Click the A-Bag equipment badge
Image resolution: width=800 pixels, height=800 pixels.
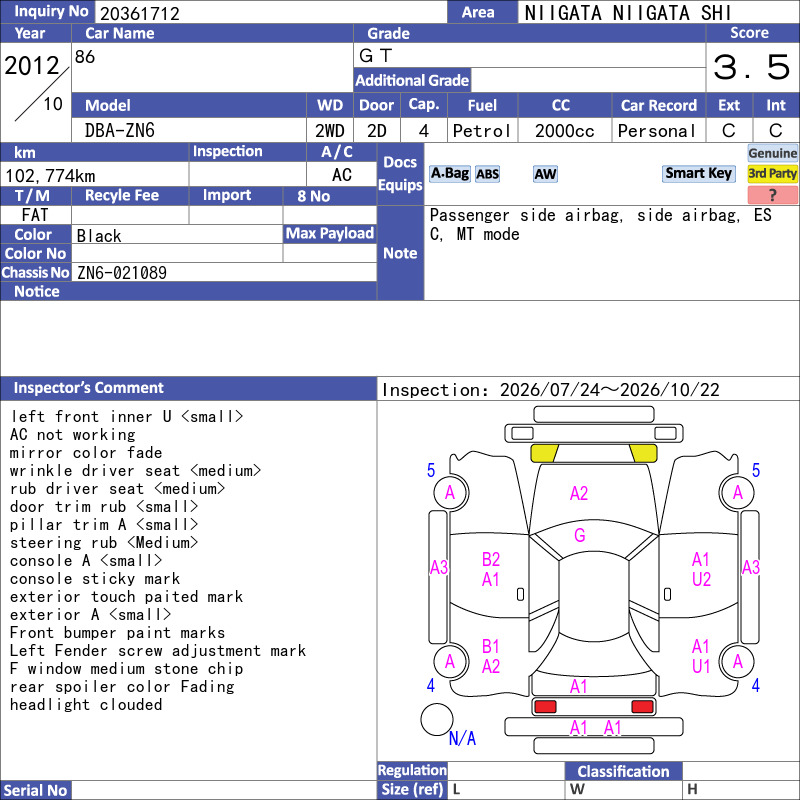point(449,173)
